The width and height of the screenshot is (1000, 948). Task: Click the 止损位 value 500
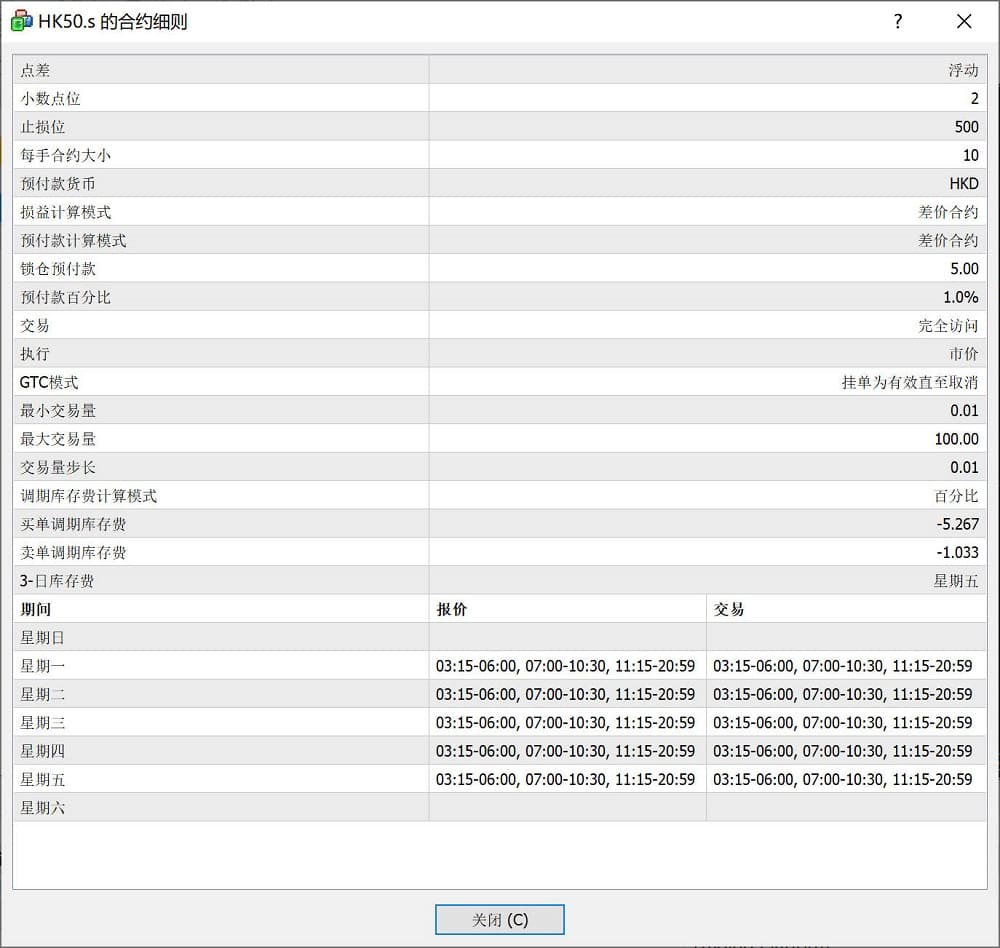[x=966, y=127]
